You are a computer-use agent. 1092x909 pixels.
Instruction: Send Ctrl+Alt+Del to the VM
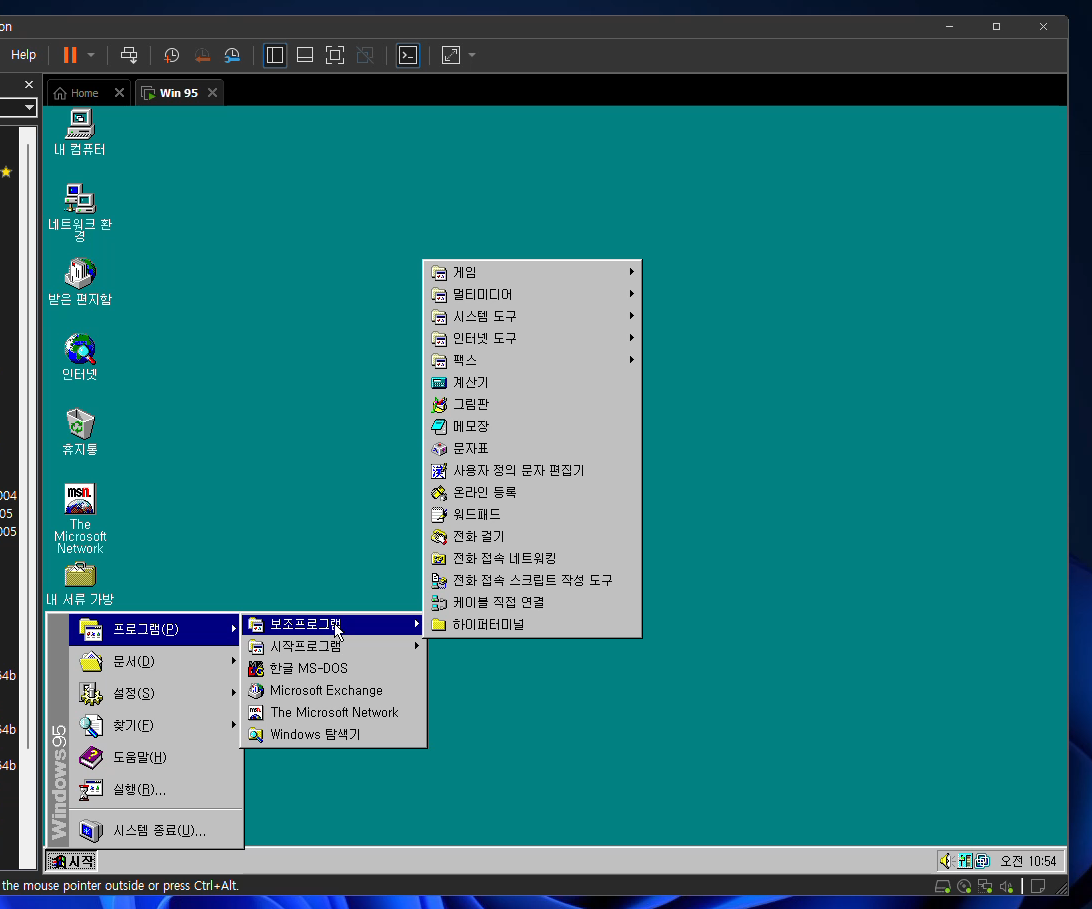point(129,55)
